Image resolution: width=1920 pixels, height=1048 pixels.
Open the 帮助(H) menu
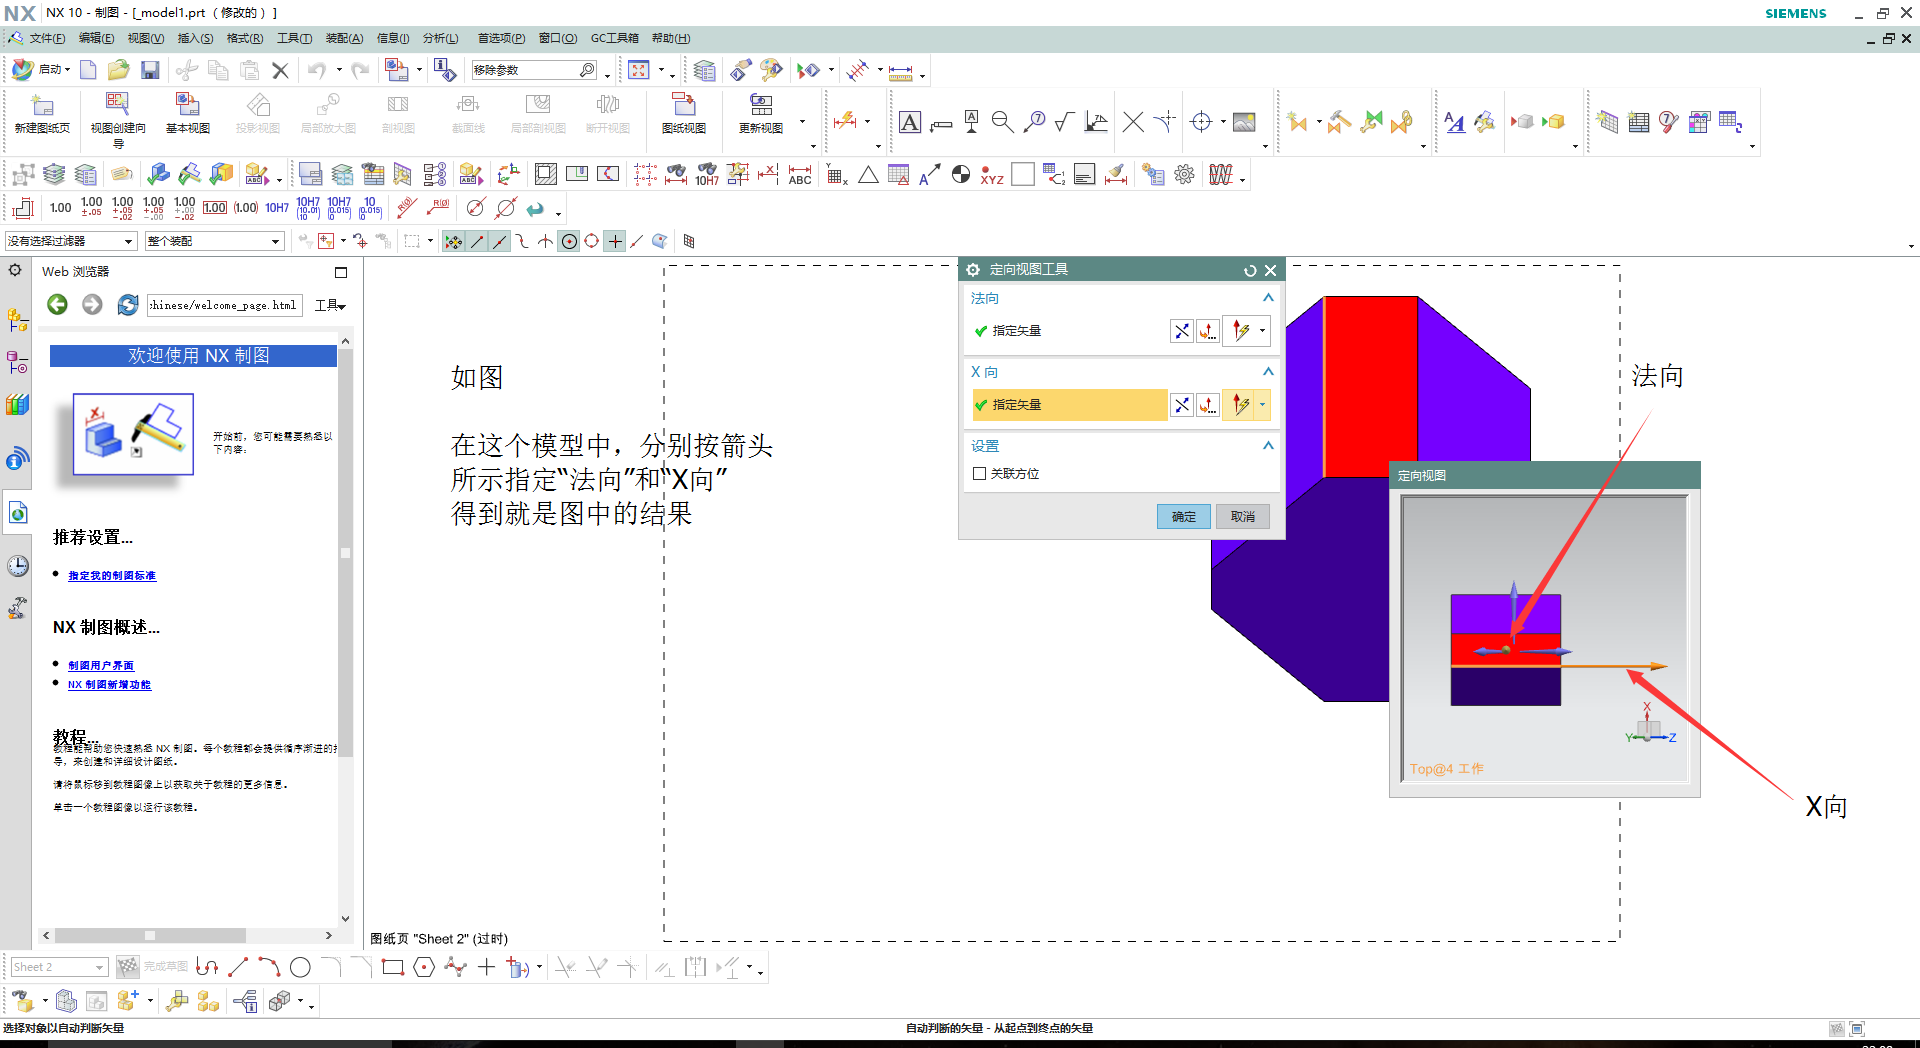(x=670, y=38)
